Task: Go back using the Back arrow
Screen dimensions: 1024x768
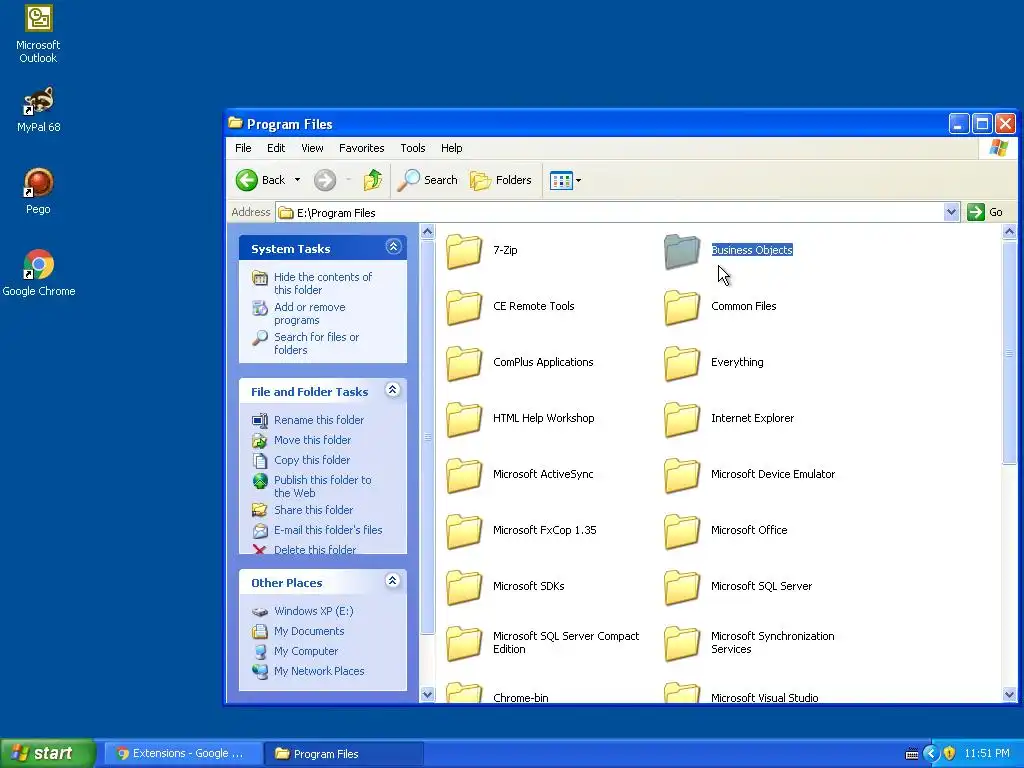Action: [260, 180]
